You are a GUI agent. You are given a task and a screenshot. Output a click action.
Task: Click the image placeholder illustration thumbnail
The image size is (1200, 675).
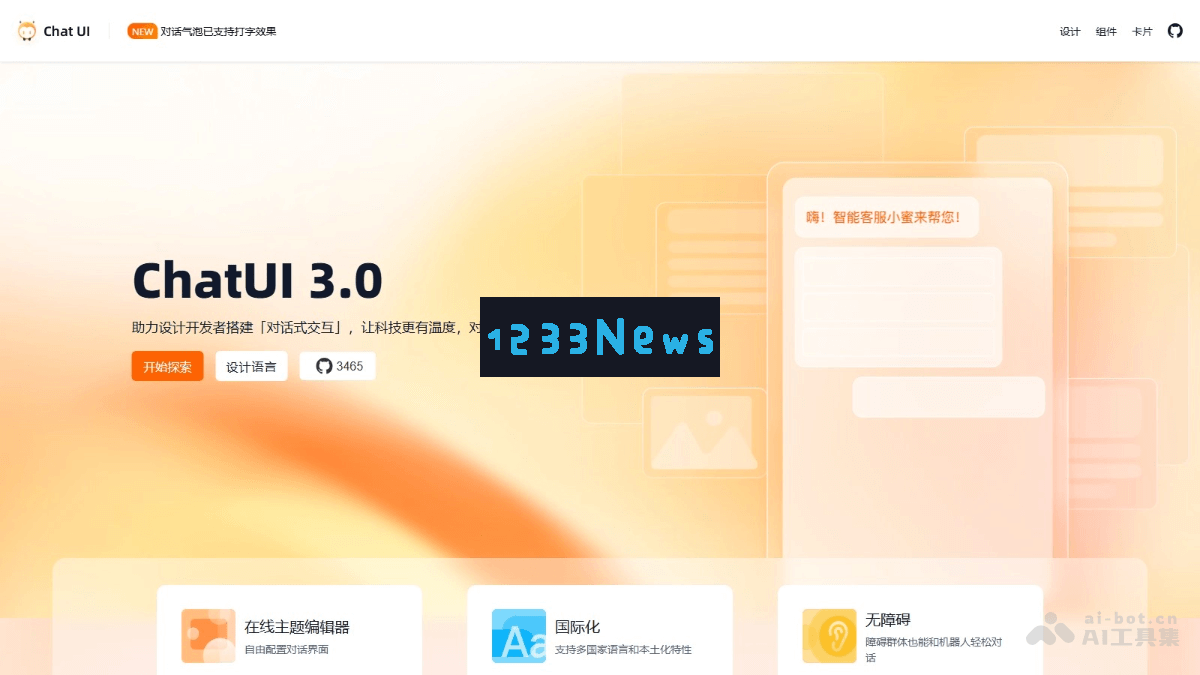703,433
